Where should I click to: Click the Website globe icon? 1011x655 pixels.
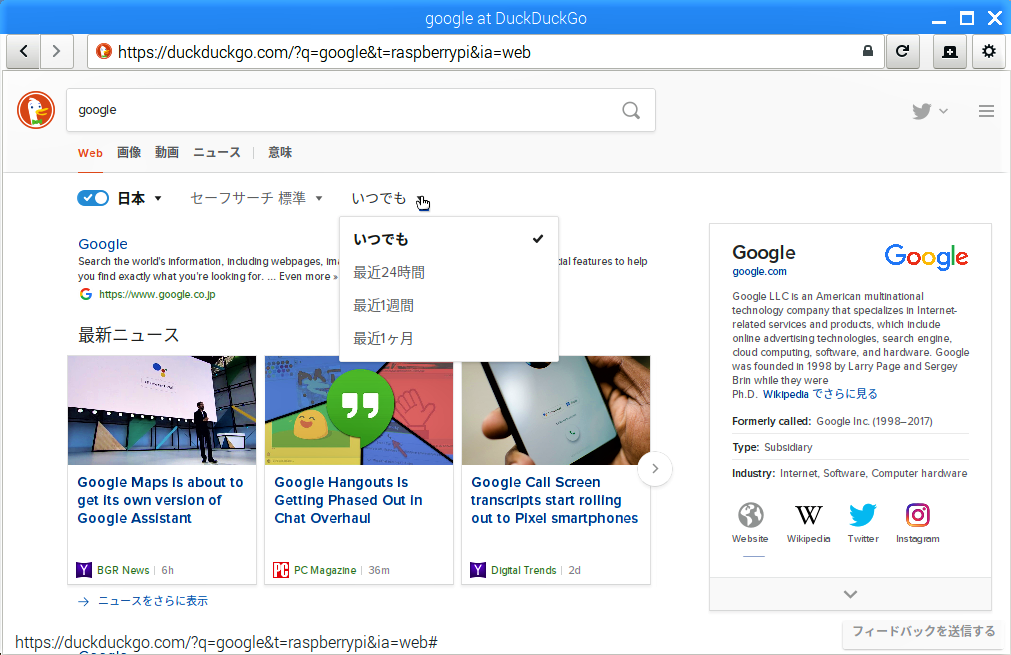click(751, 515)
